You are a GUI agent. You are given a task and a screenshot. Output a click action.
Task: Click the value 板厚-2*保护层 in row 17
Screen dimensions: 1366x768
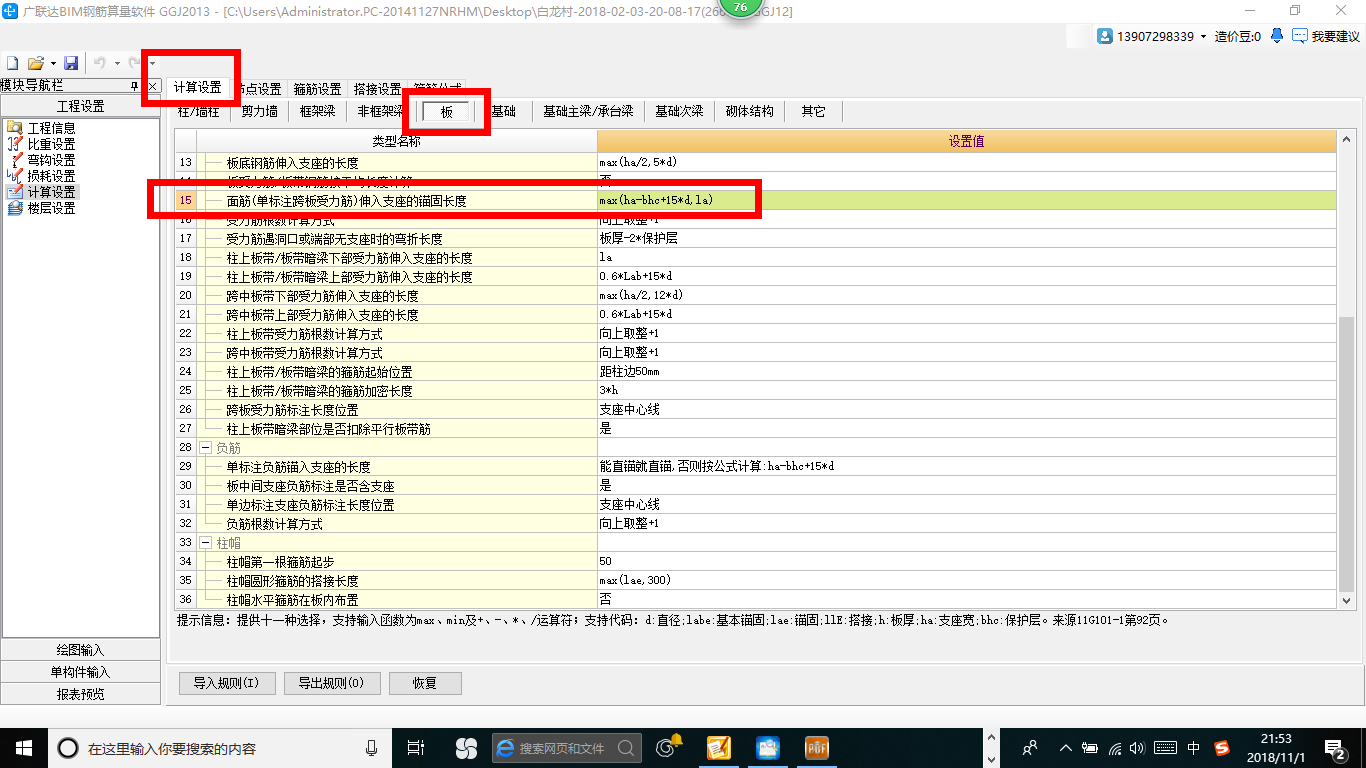(967, 238)
